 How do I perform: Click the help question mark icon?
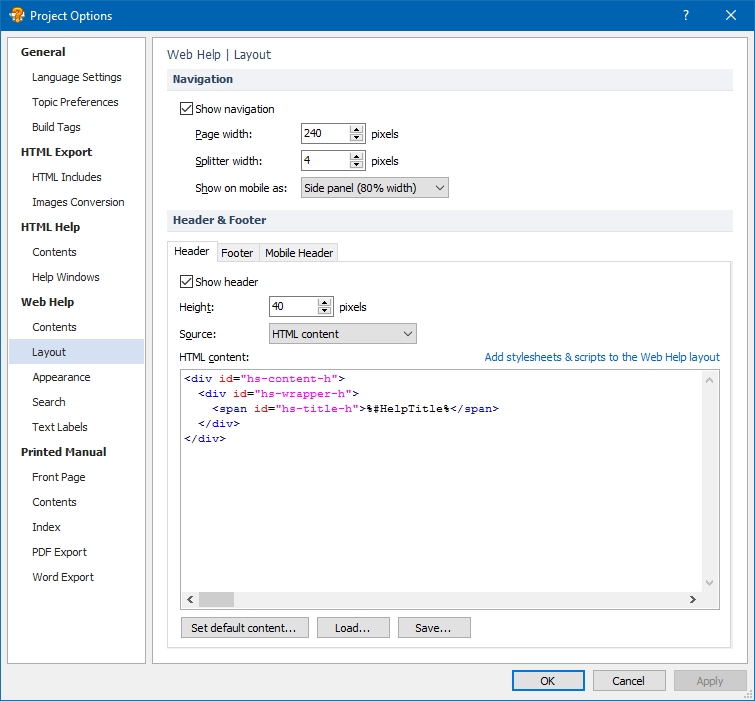pos(686,15)
